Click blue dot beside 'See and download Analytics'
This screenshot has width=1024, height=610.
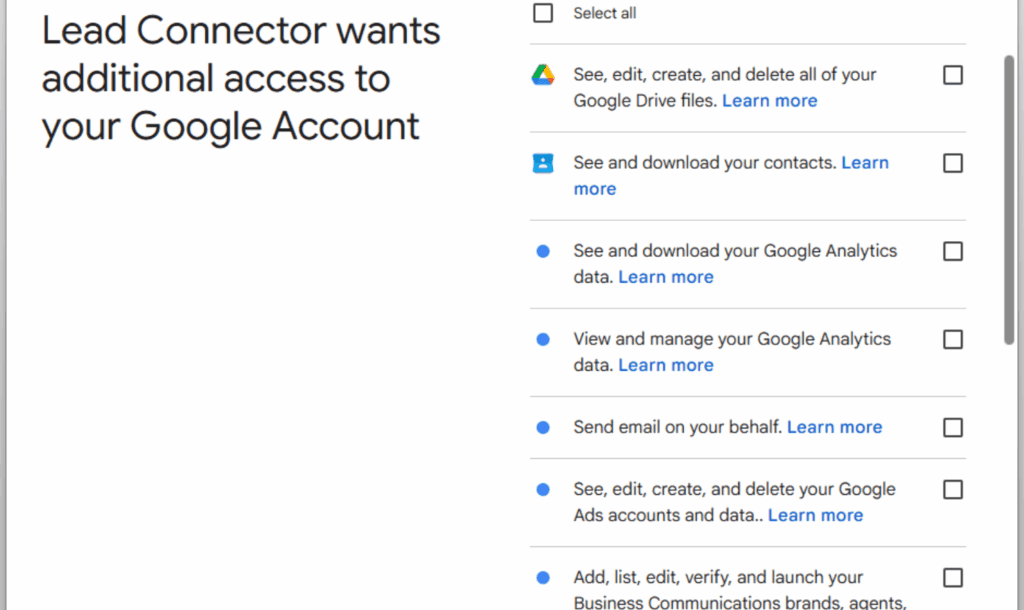(x=543, y=251)
